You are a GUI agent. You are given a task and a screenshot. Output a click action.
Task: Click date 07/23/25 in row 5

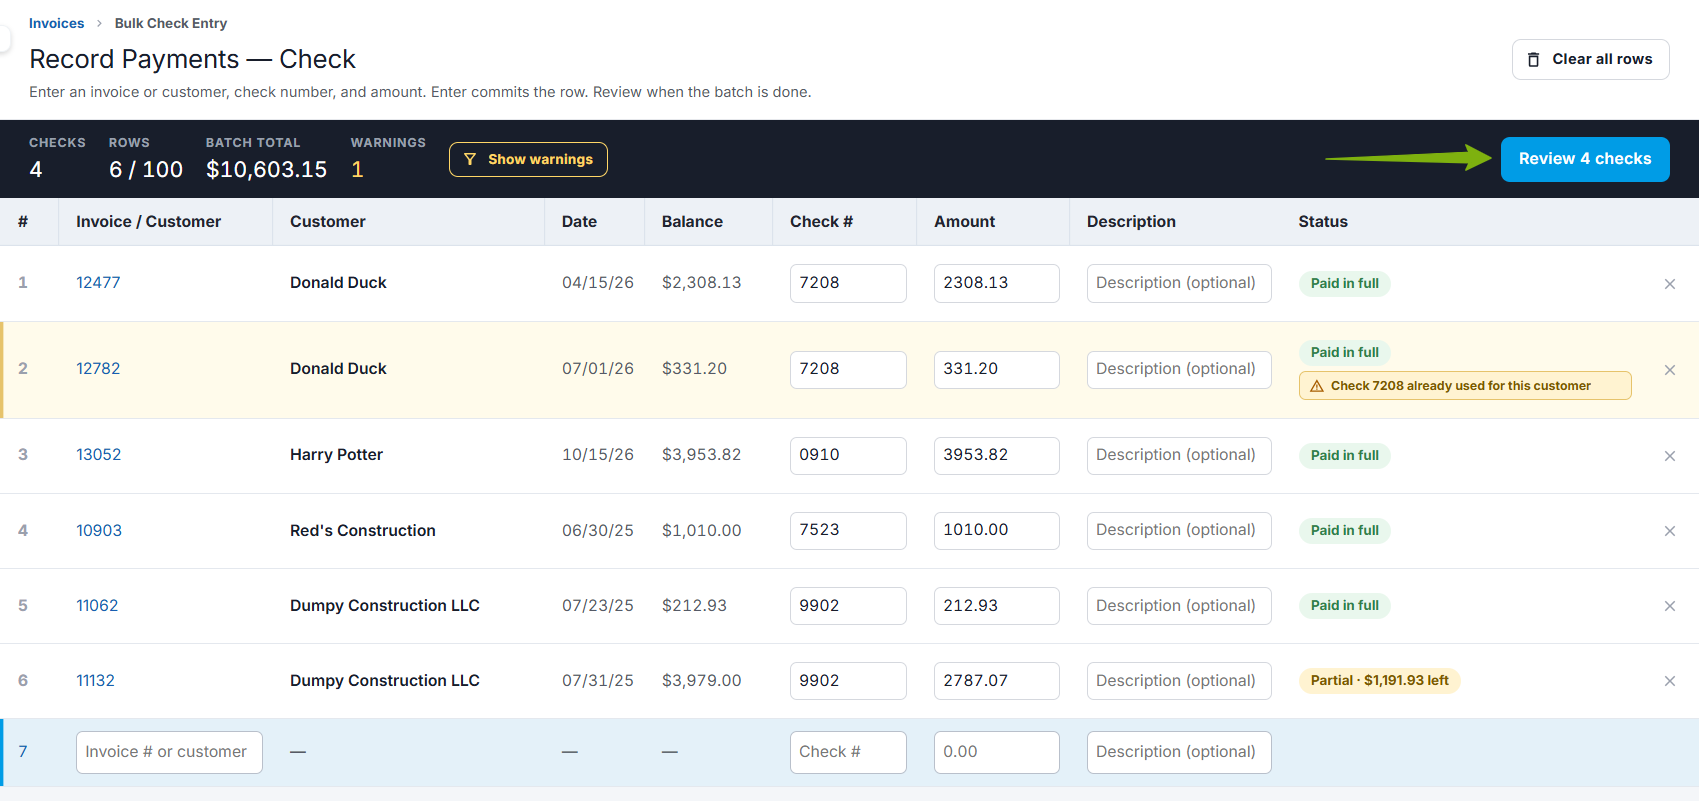(x=597, y=606)
